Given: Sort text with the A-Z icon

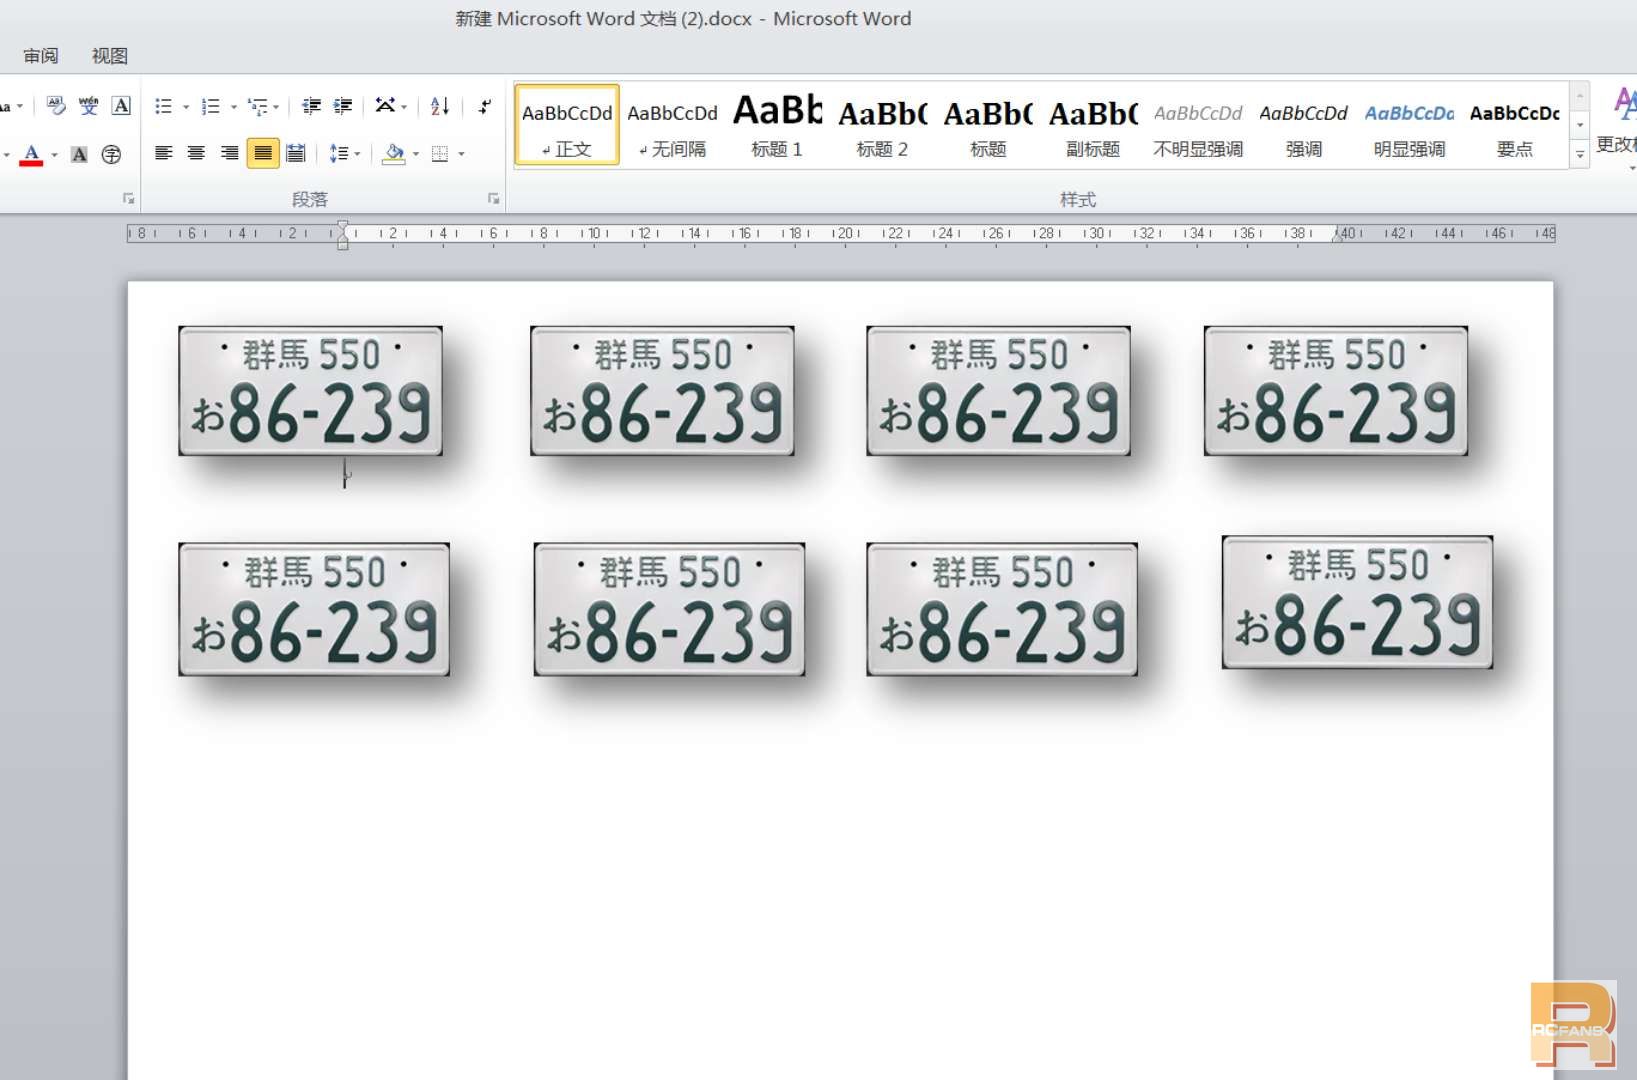Looking at the screenshot, I should (x=440, y=106).
